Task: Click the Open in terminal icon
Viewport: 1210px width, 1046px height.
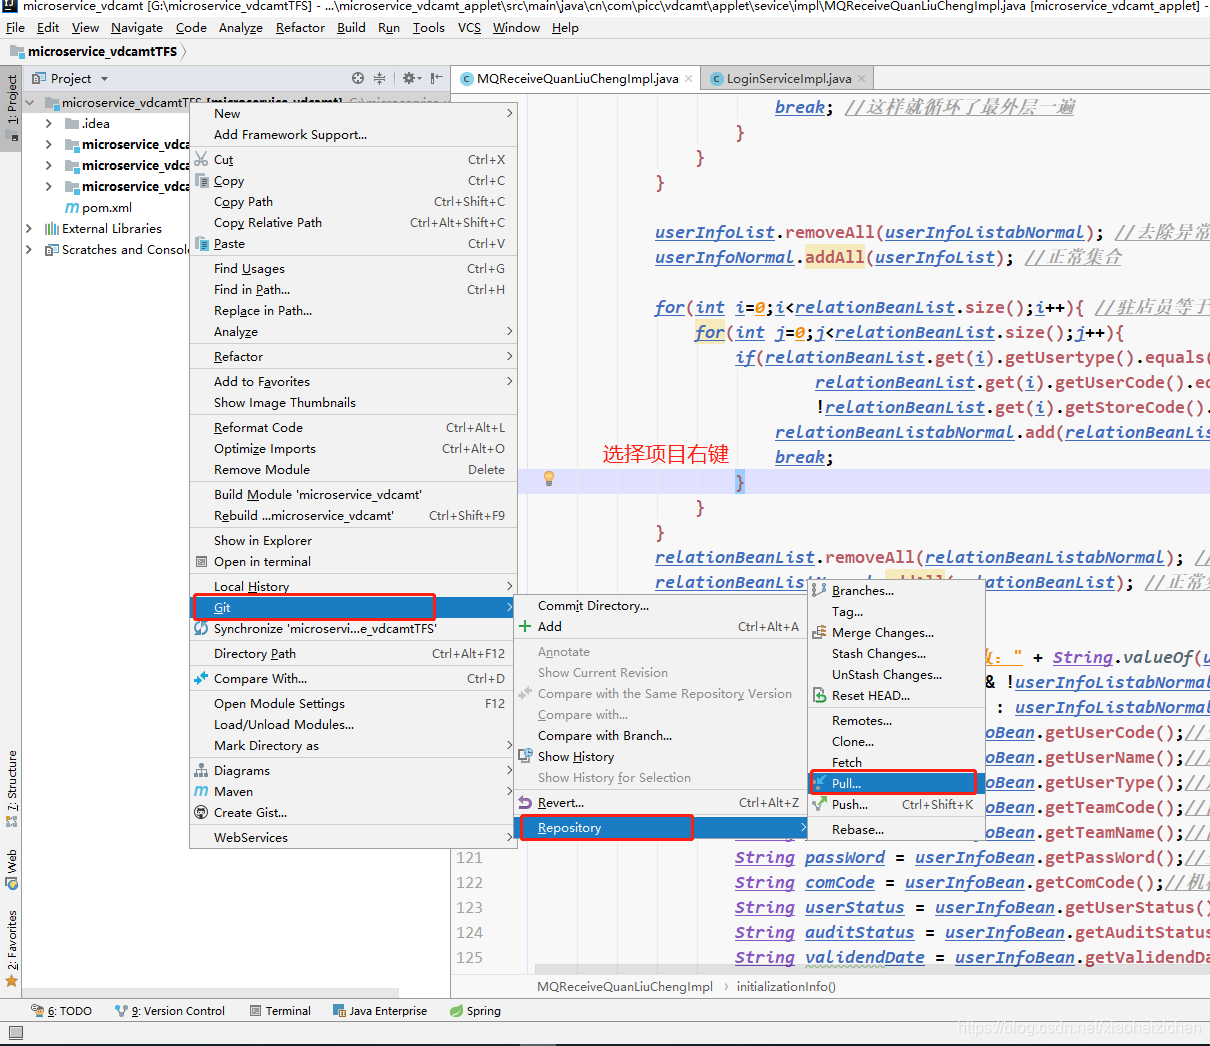Action: (x=201, y=562)
